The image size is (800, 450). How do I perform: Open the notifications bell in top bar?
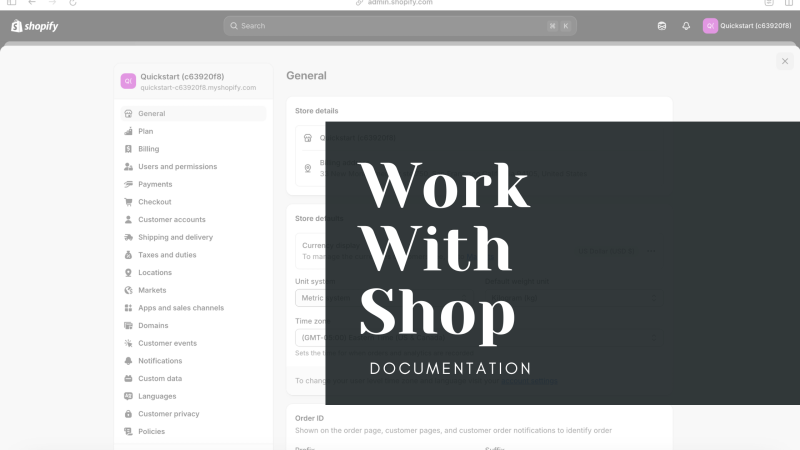(x=686, y=26)
